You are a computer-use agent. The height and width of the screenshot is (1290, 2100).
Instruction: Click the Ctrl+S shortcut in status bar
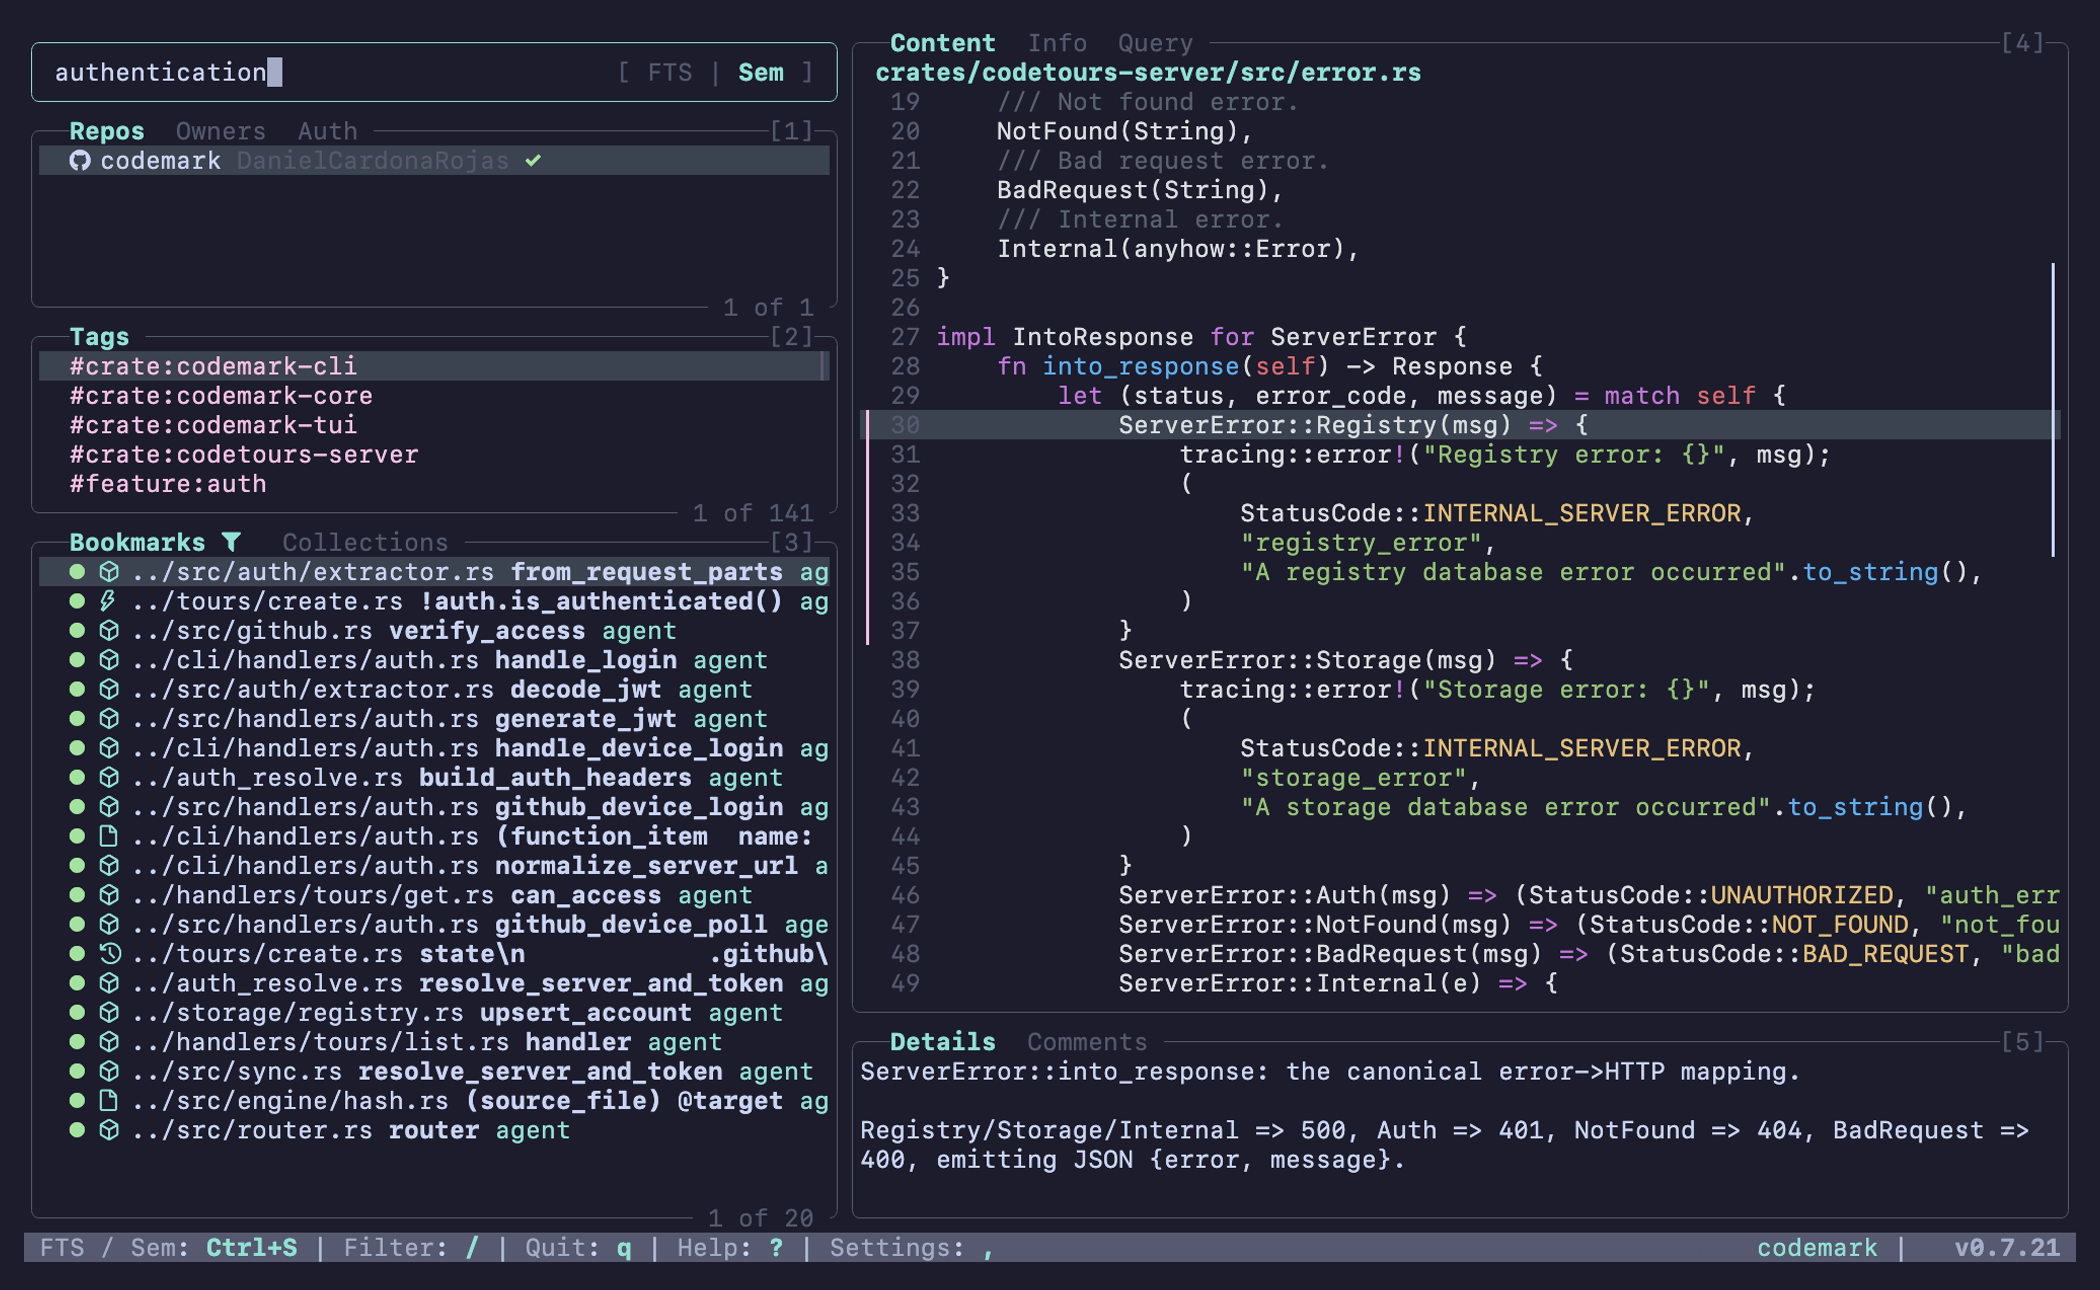click(251, 1248)
